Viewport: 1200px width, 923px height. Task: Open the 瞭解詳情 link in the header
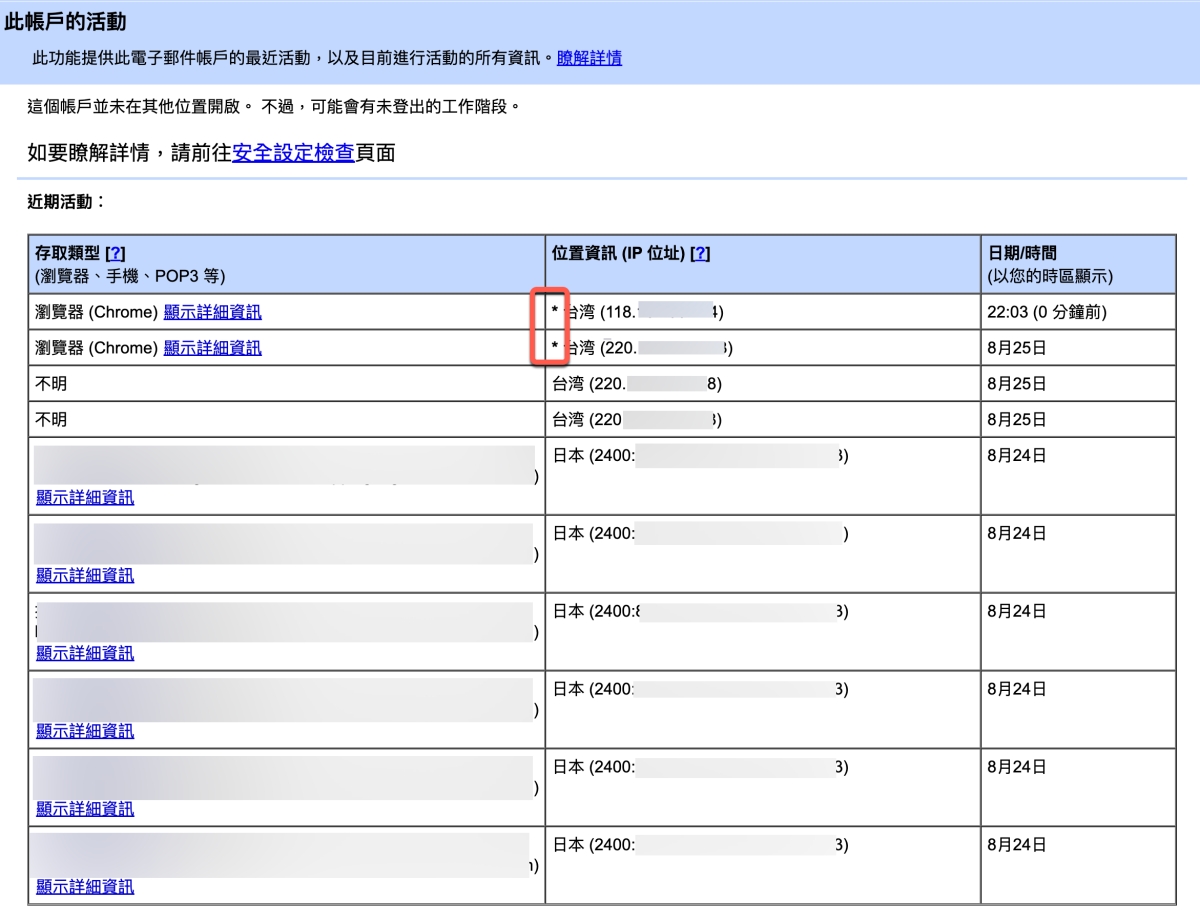(589, 58)
